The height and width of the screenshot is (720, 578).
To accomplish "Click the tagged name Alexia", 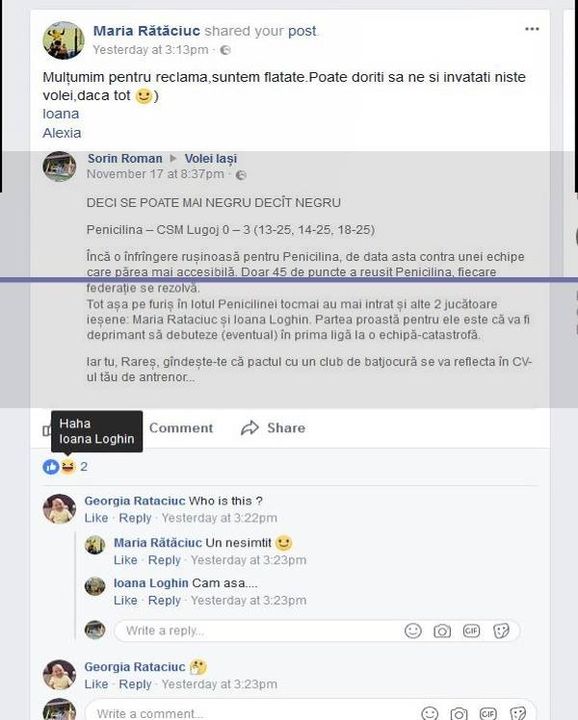I will [x=62, y=133].
